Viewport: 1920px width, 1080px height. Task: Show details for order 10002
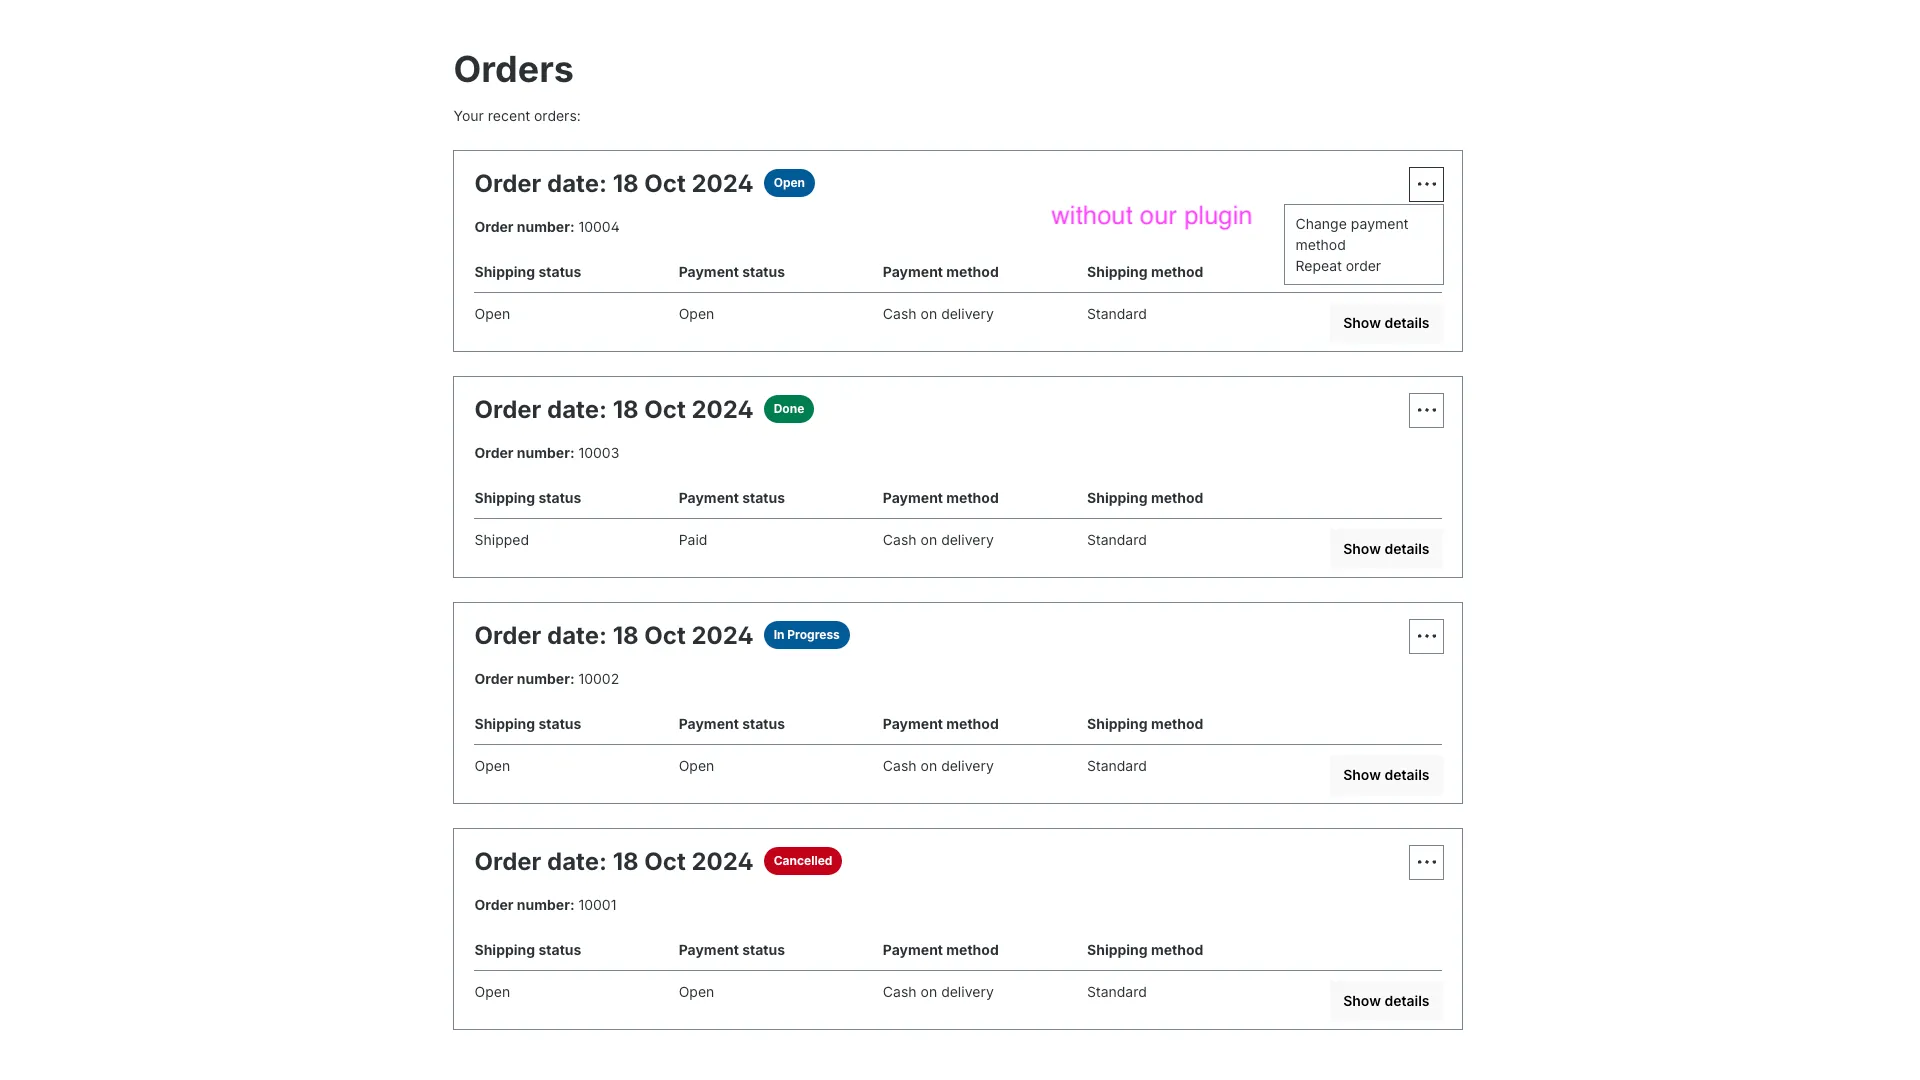1385,775
